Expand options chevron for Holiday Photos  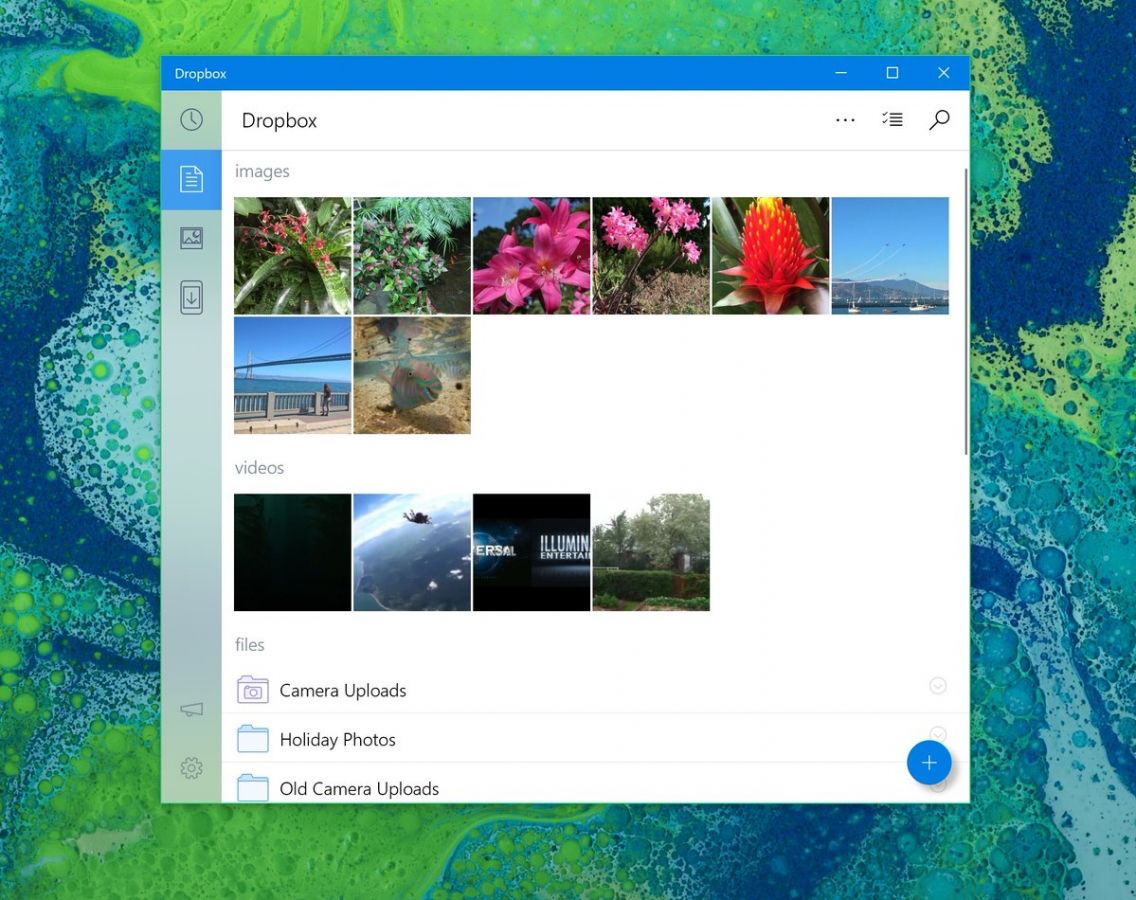click(x=937, y=734)
